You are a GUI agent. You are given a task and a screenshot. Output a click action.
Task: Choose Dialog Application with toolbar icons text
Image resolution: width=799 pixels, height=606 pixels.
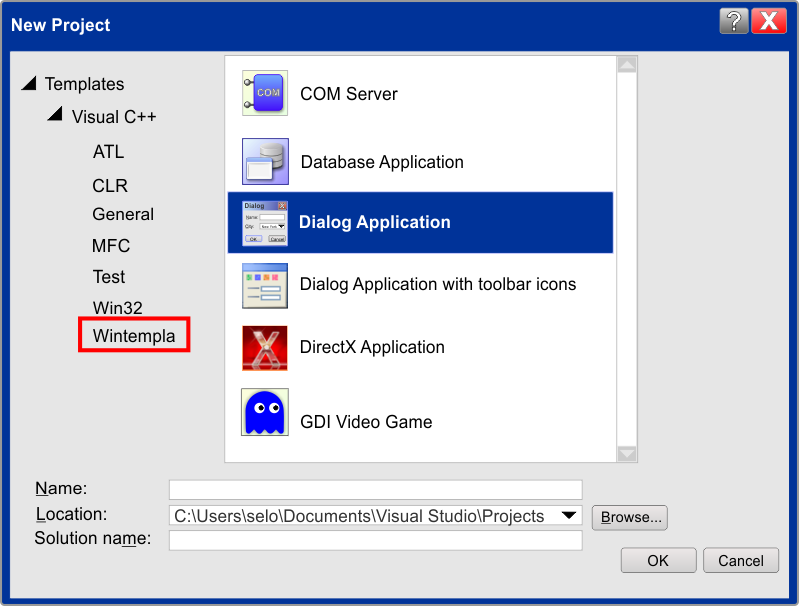(438, 284)
